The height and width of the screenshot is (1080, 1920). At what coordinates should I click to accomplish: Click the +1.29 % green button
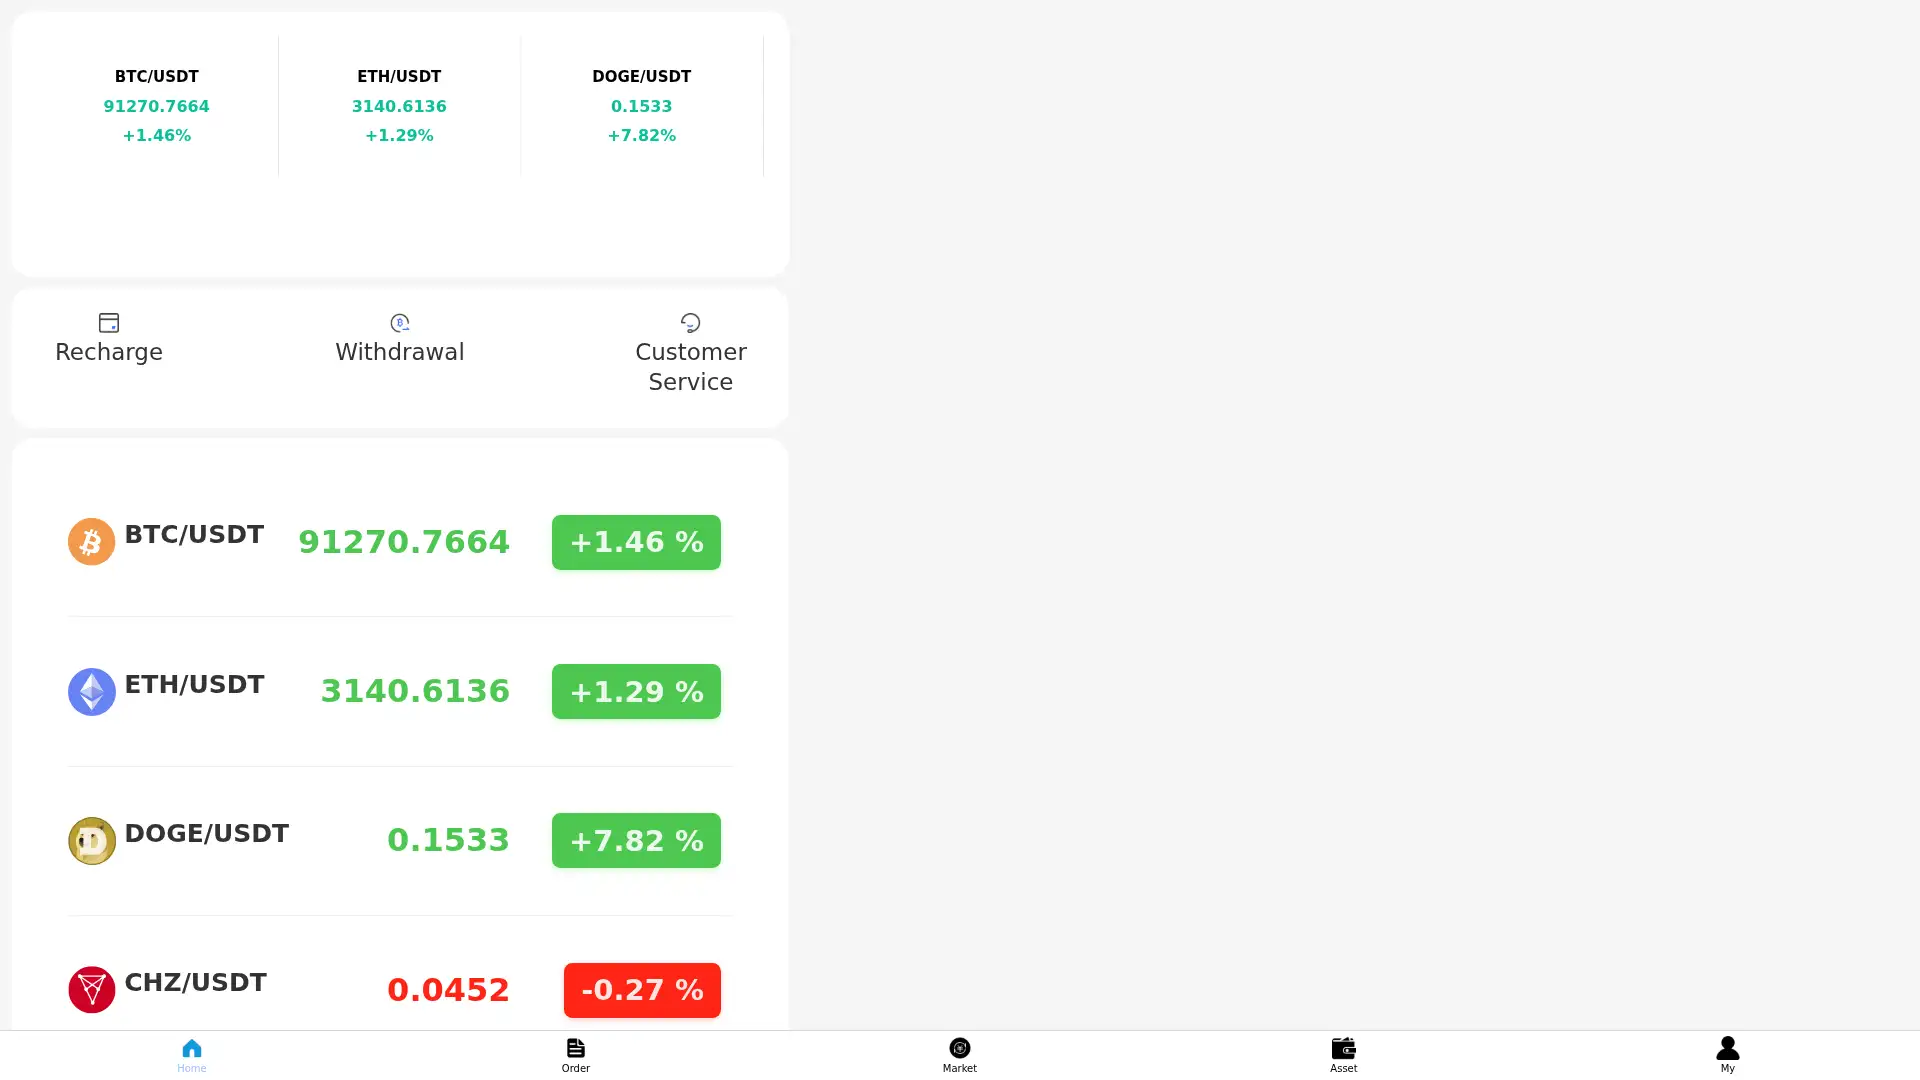636,691
